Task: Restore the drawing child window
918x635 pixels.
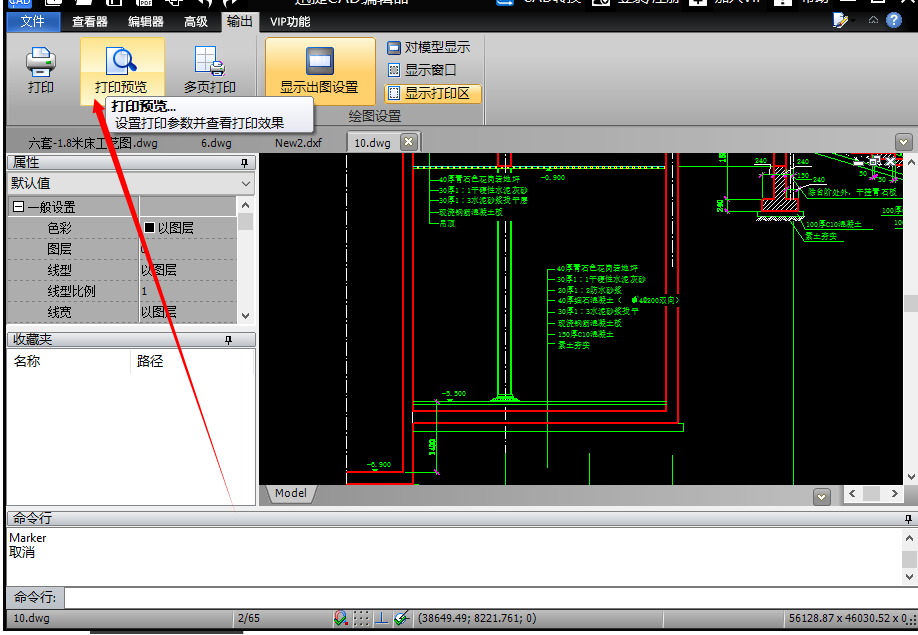Action: click(874, 160)
